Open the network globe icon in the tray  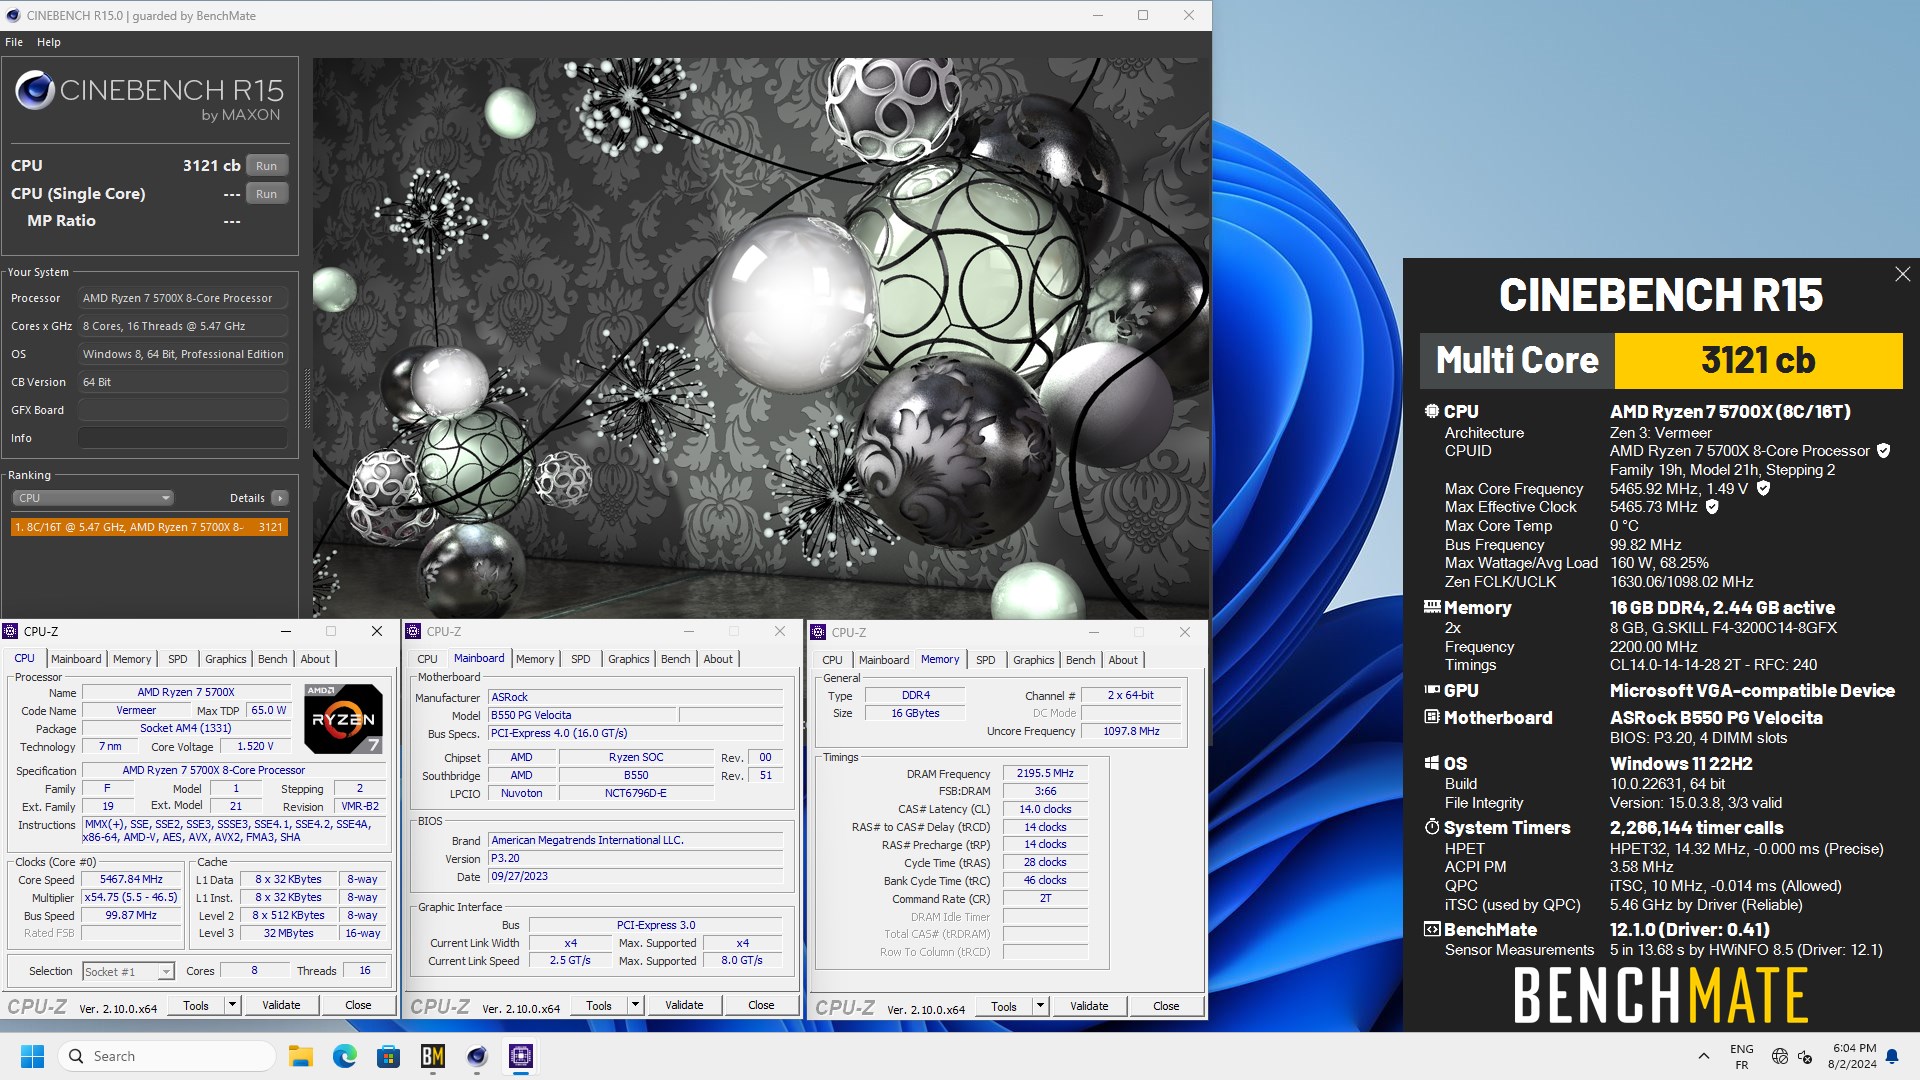coord(1780,1056)
